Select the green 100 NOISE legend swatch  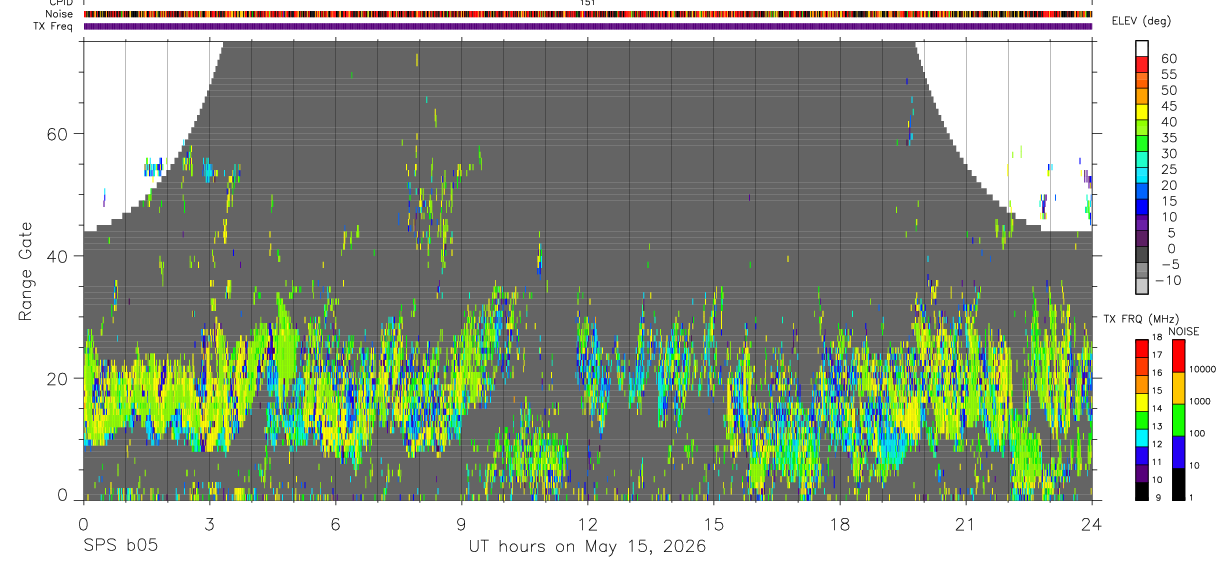(1178, 420)
